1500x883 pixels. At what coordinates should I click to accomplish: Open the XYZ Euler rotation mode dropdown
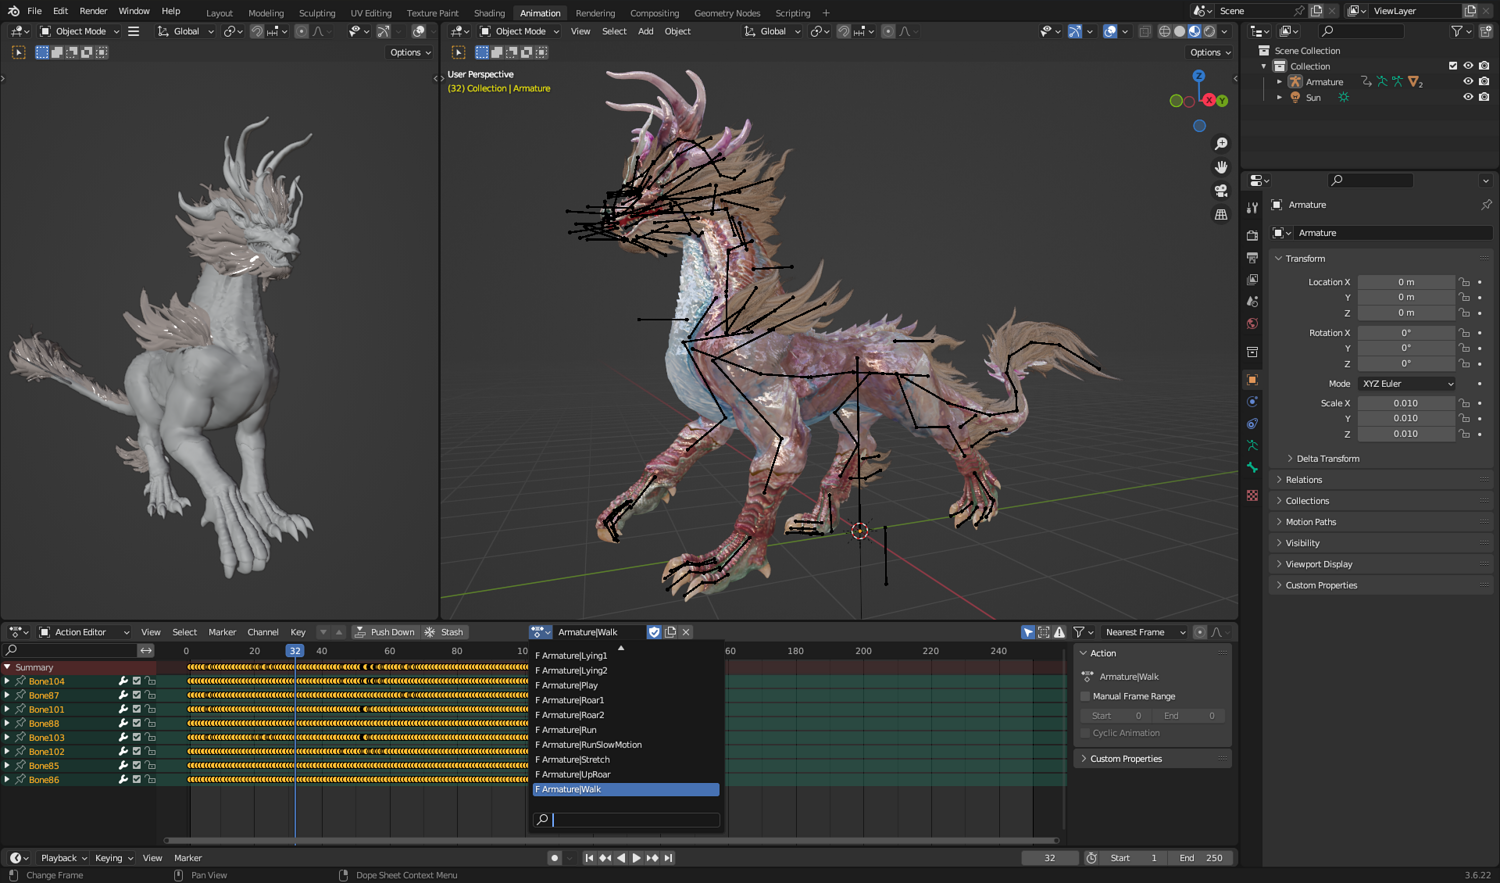(x=1407, y=384)
